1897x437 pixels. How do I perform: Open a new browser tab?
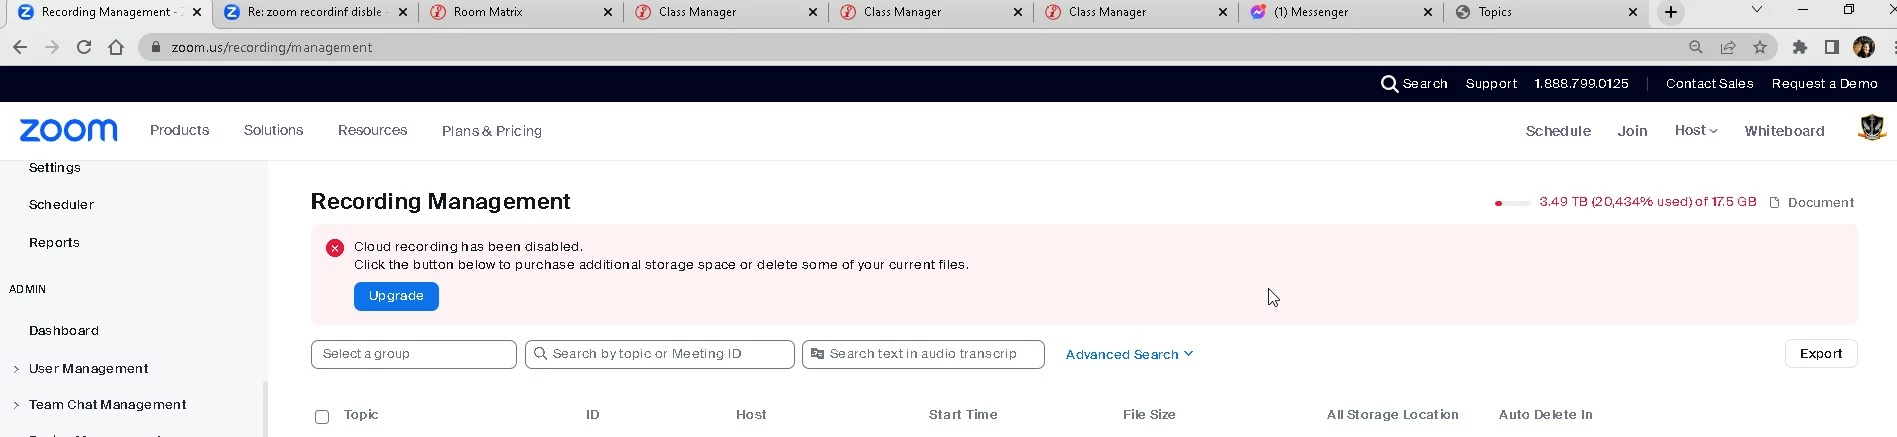click(1671, 12)
